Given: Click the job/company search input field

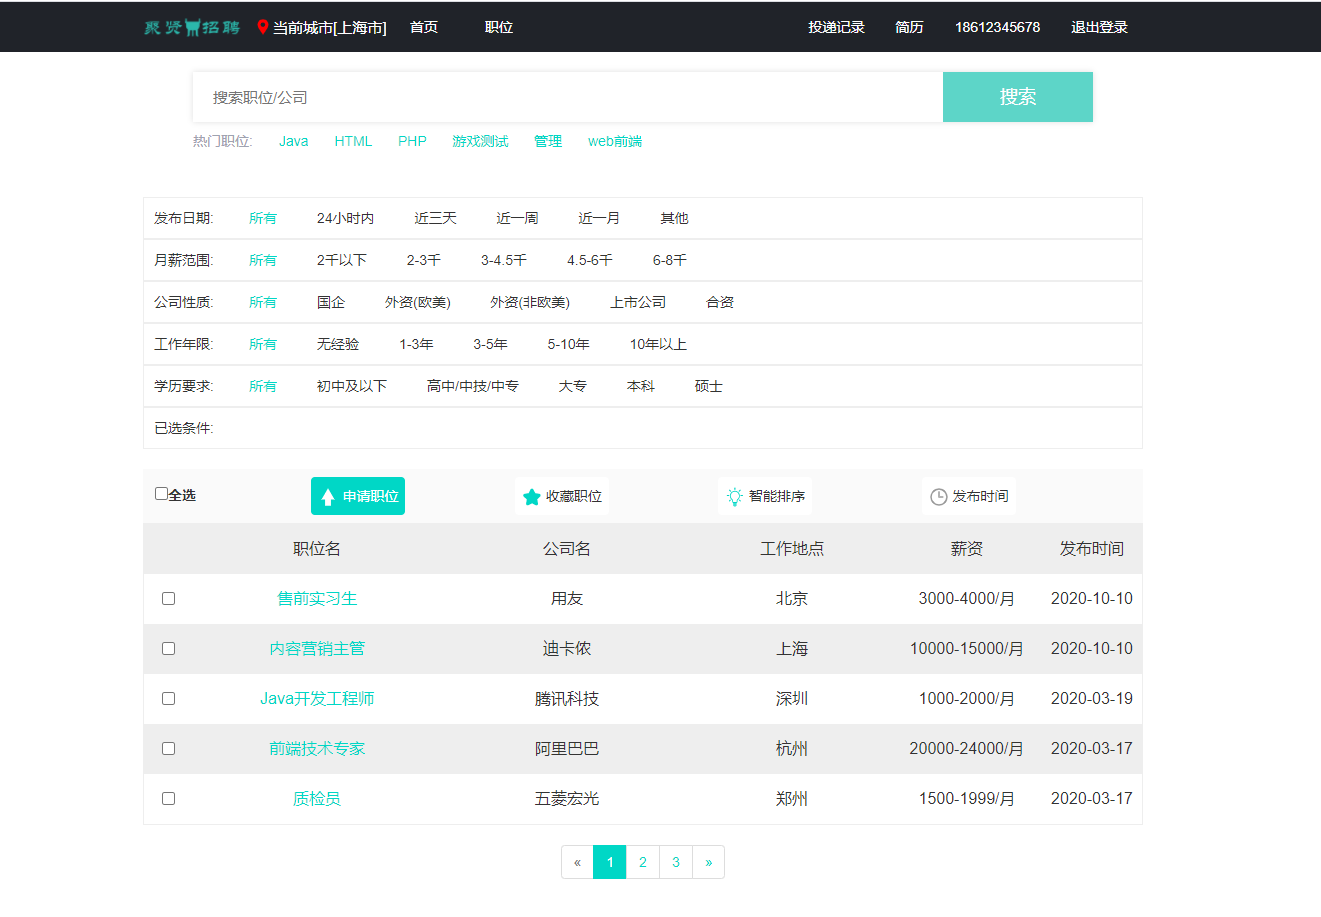Looking at the screenshot, I should click(x=567, y=97).
